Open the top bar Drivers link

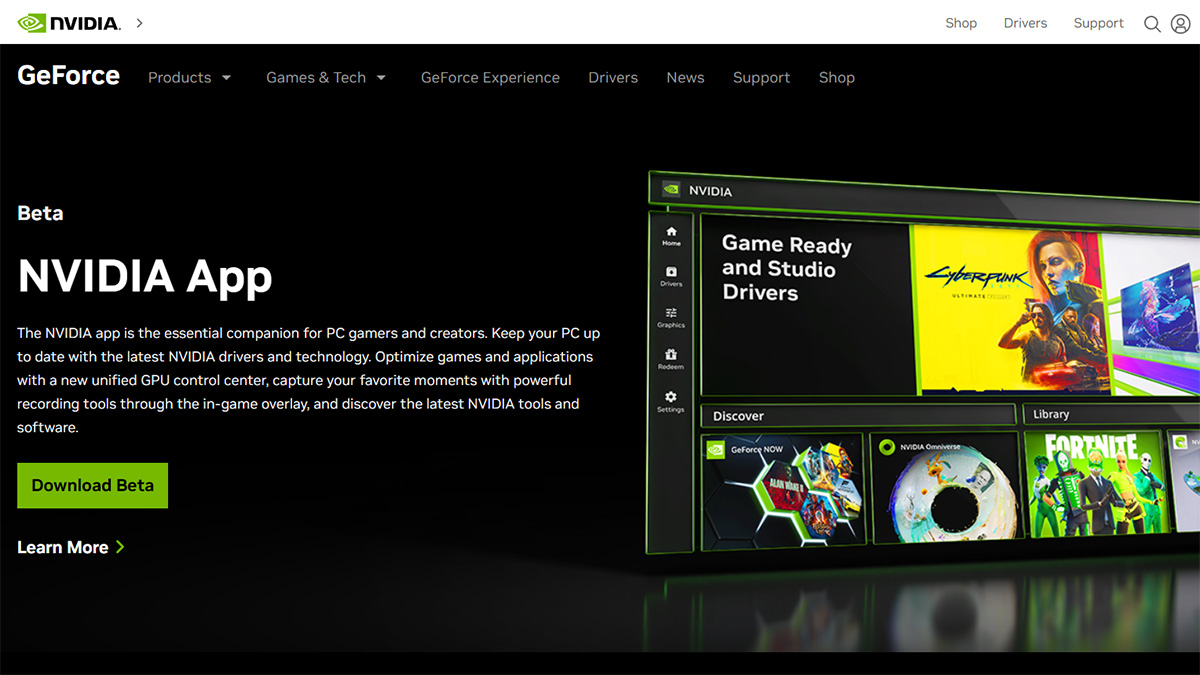1025,23
